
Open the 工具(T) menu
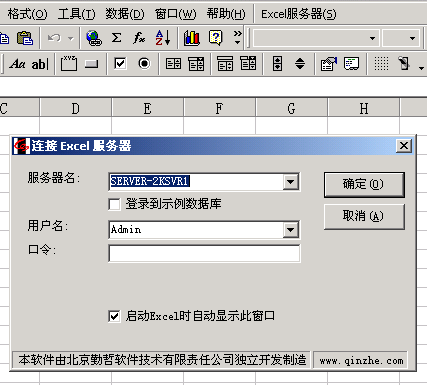[x=76, y=14]
